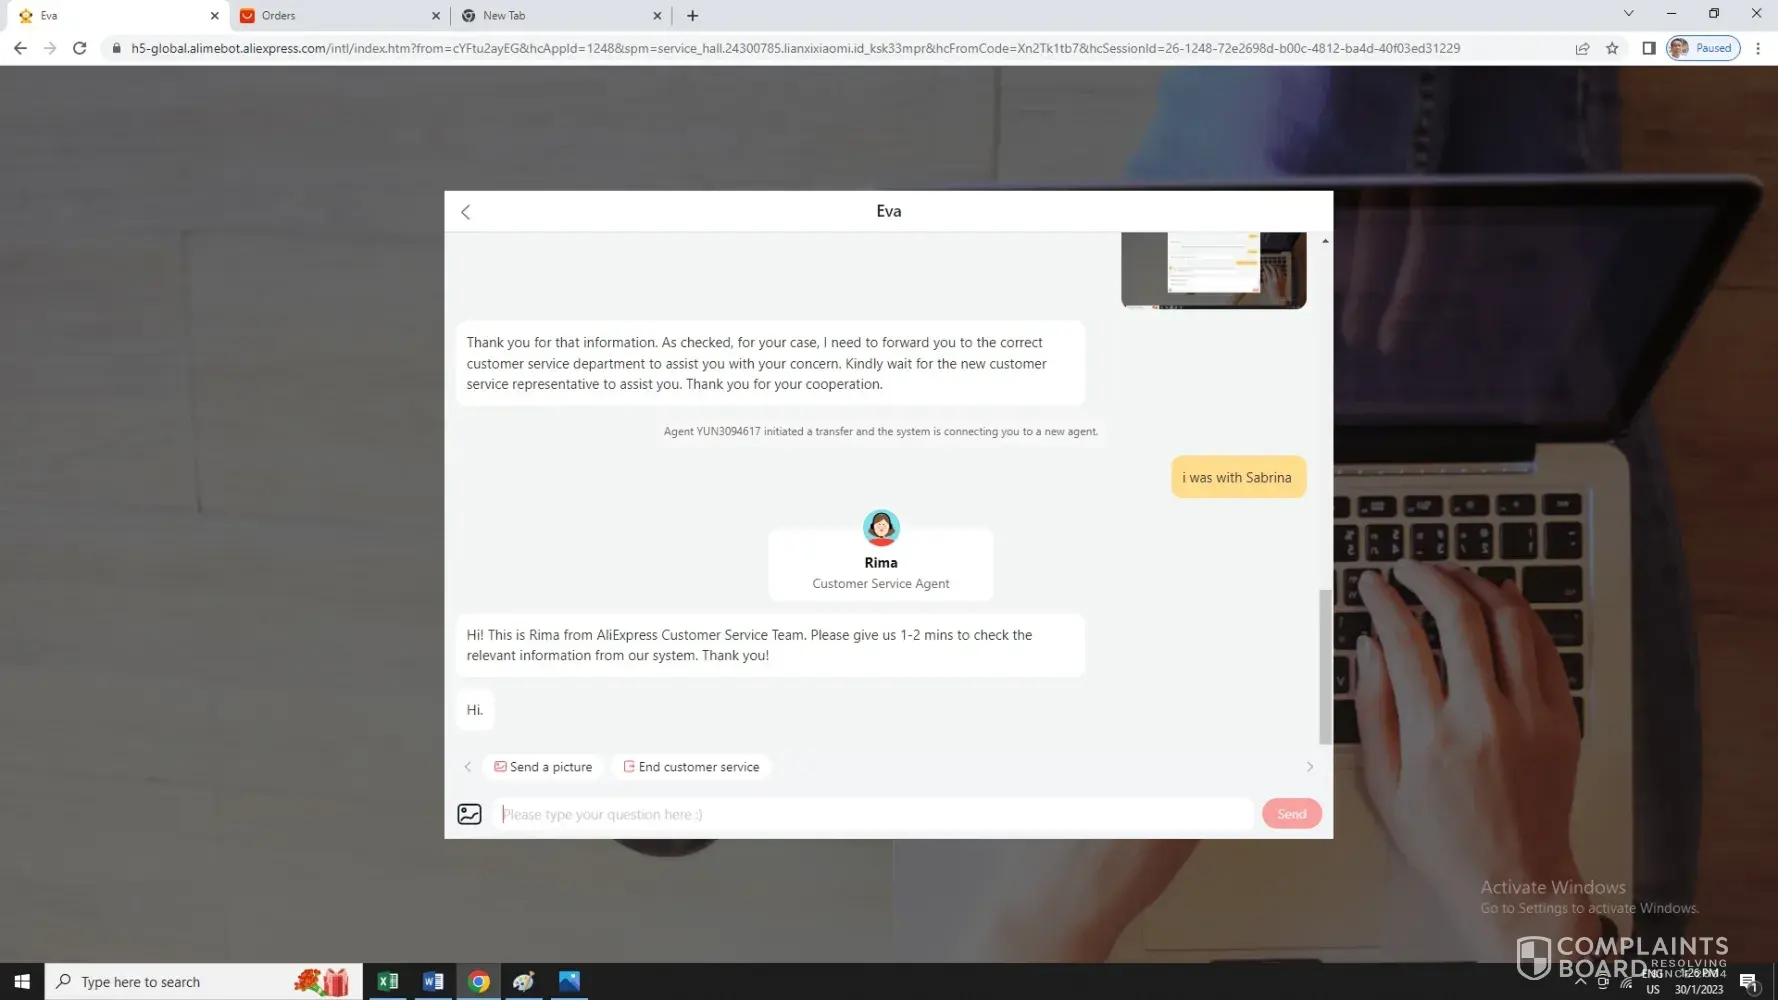Show hidden system tray icons
This screenshot has height=1000, width=1778.
(1580, 982)
